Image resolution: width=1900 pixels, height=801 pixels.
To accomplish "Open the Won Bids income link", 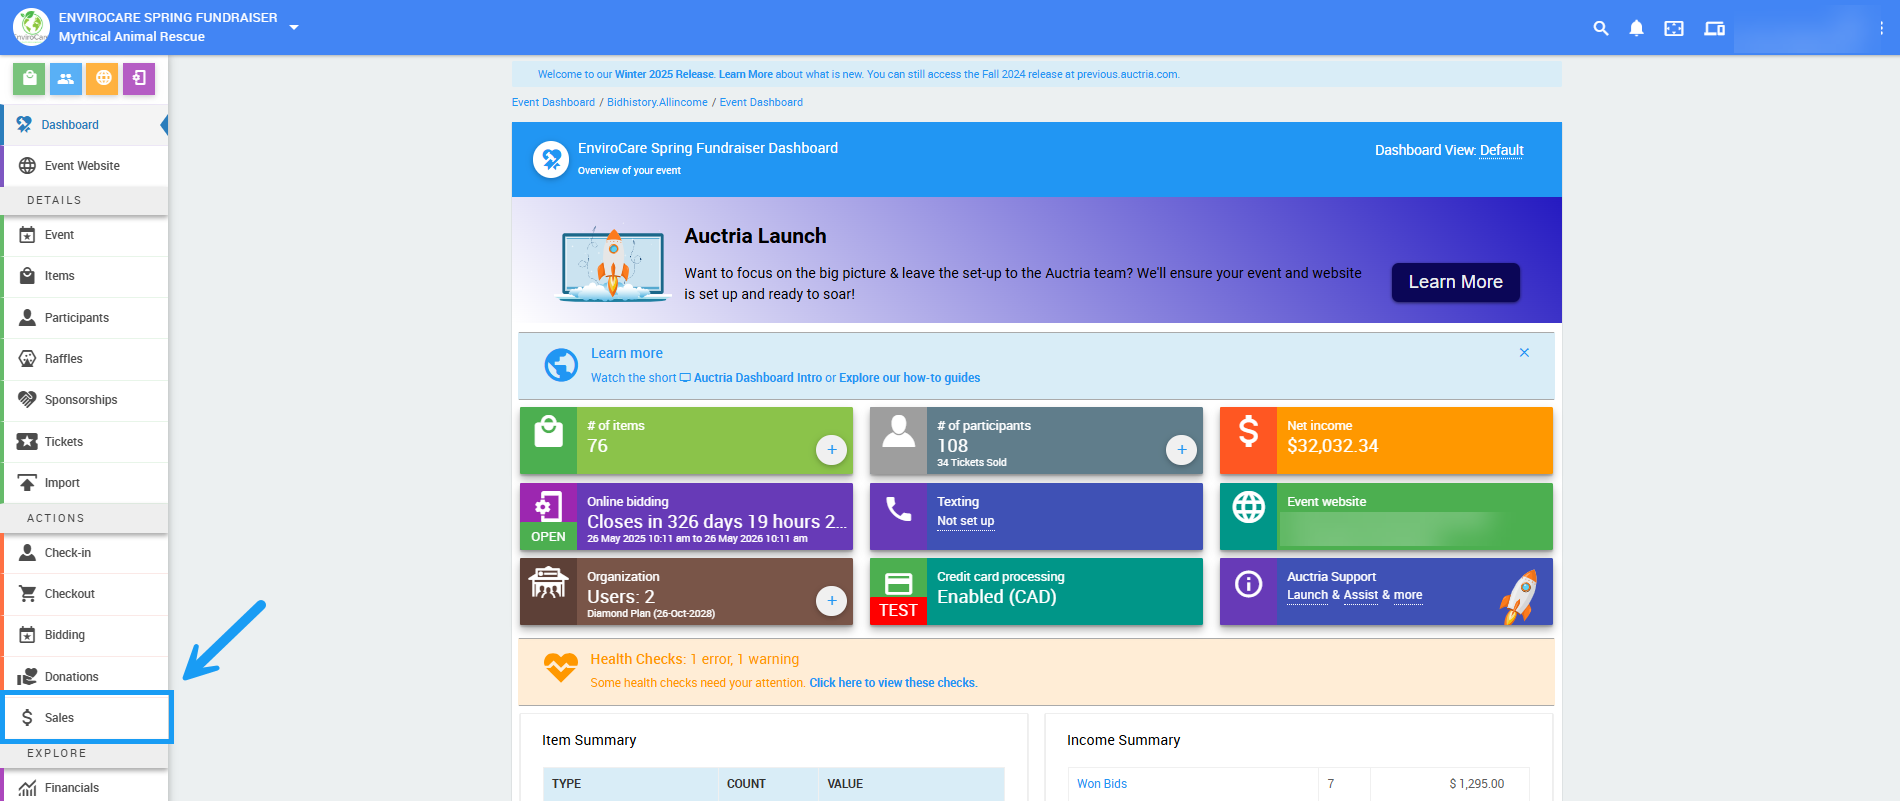I will 1102,784.
